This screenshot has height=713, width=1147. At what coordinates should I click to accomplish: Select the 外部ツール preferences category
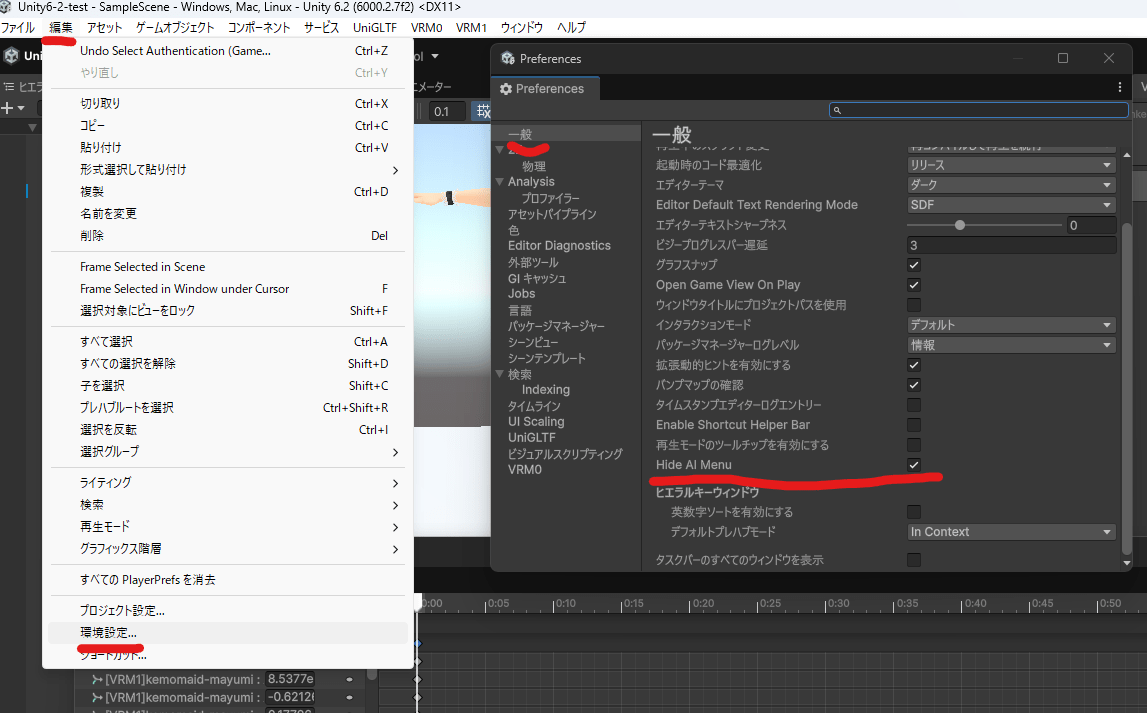(533, 262)
